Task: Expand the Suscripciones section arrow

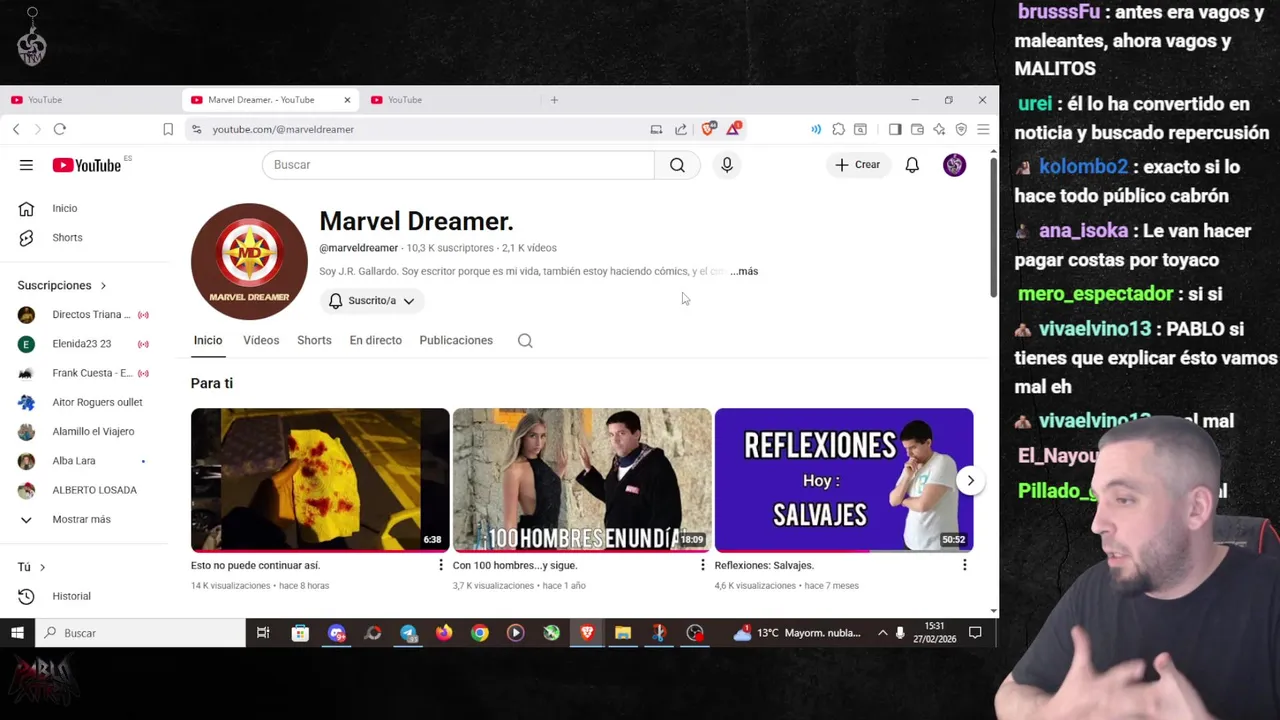Action: coord(103,286)
